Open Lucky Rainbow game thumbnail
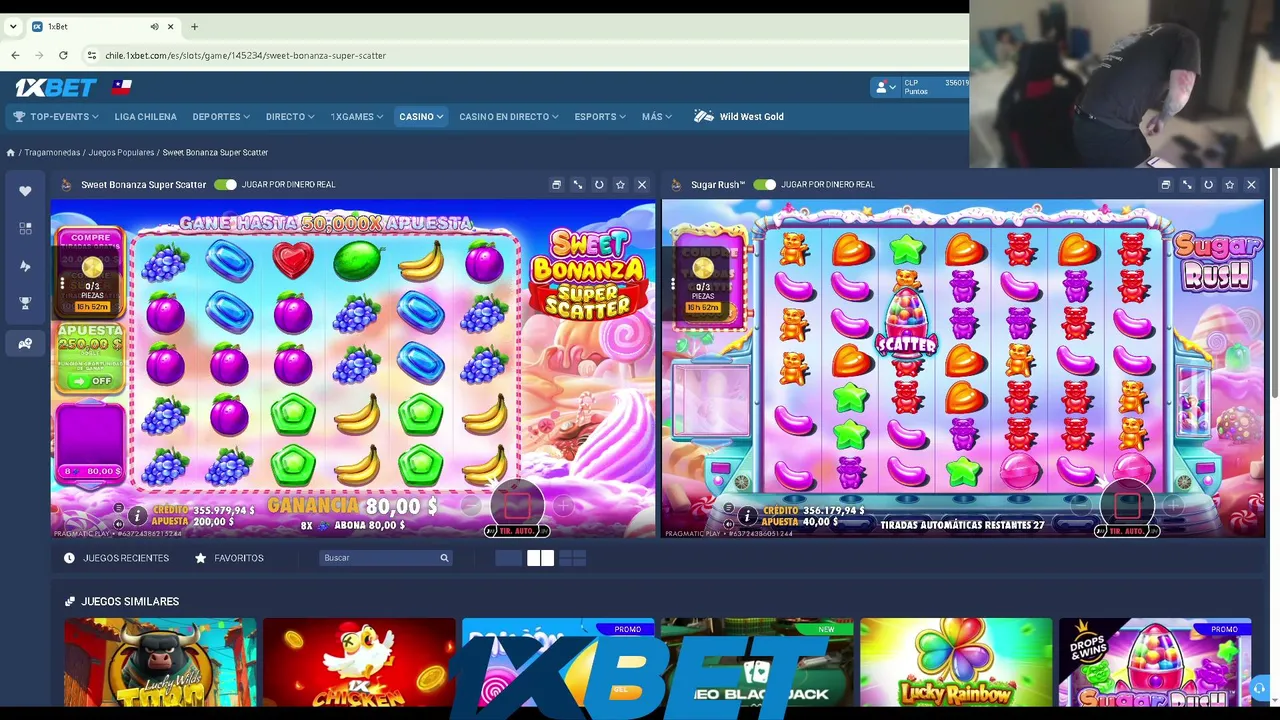This screenshot has height=720, width=1280. 956,663
